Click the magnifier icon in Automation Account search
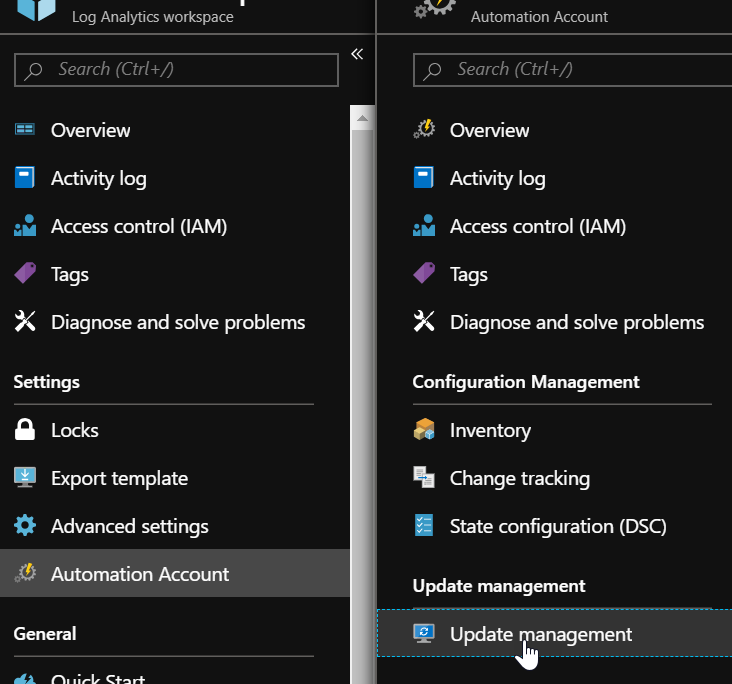This screenshot has height=684, width=732. coord(432,71)
